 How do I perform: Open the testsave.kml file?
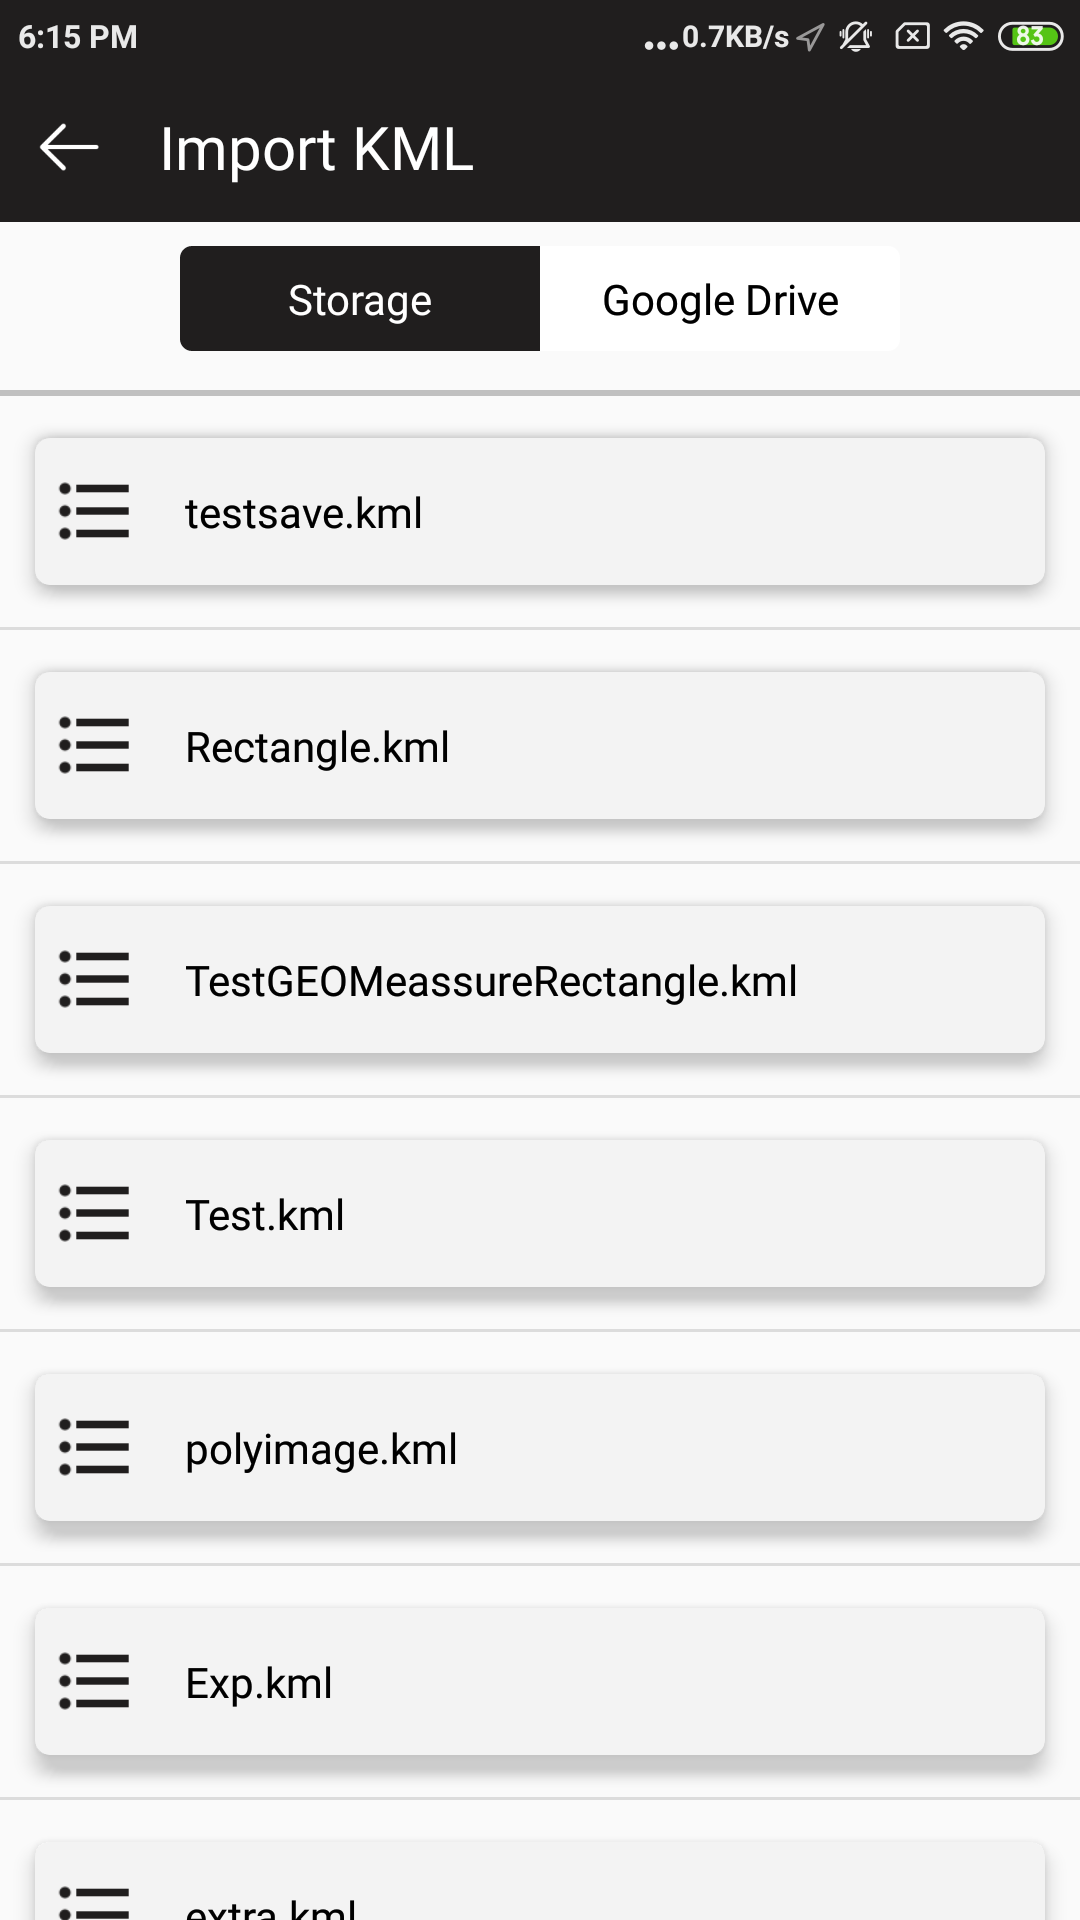point(304,514)
